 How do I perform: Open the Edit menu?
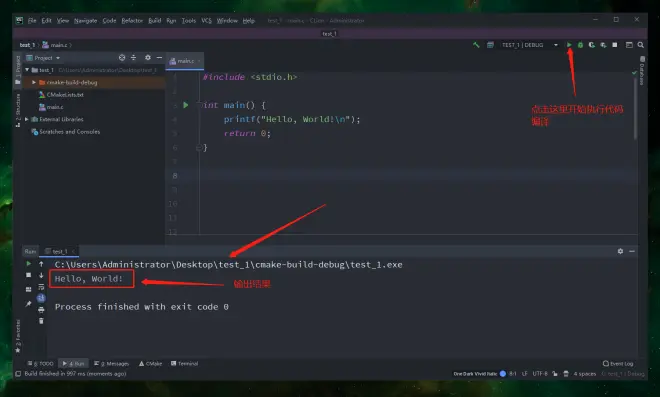pos(46,21)
